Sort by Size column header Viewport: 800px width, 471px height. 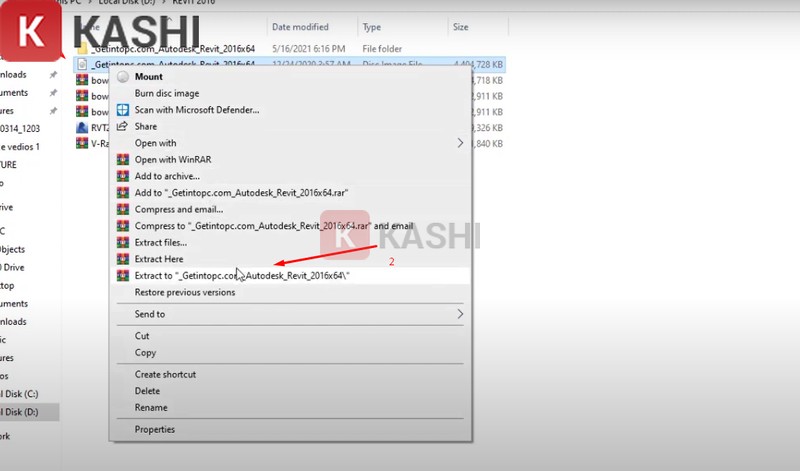click(460, 27)
